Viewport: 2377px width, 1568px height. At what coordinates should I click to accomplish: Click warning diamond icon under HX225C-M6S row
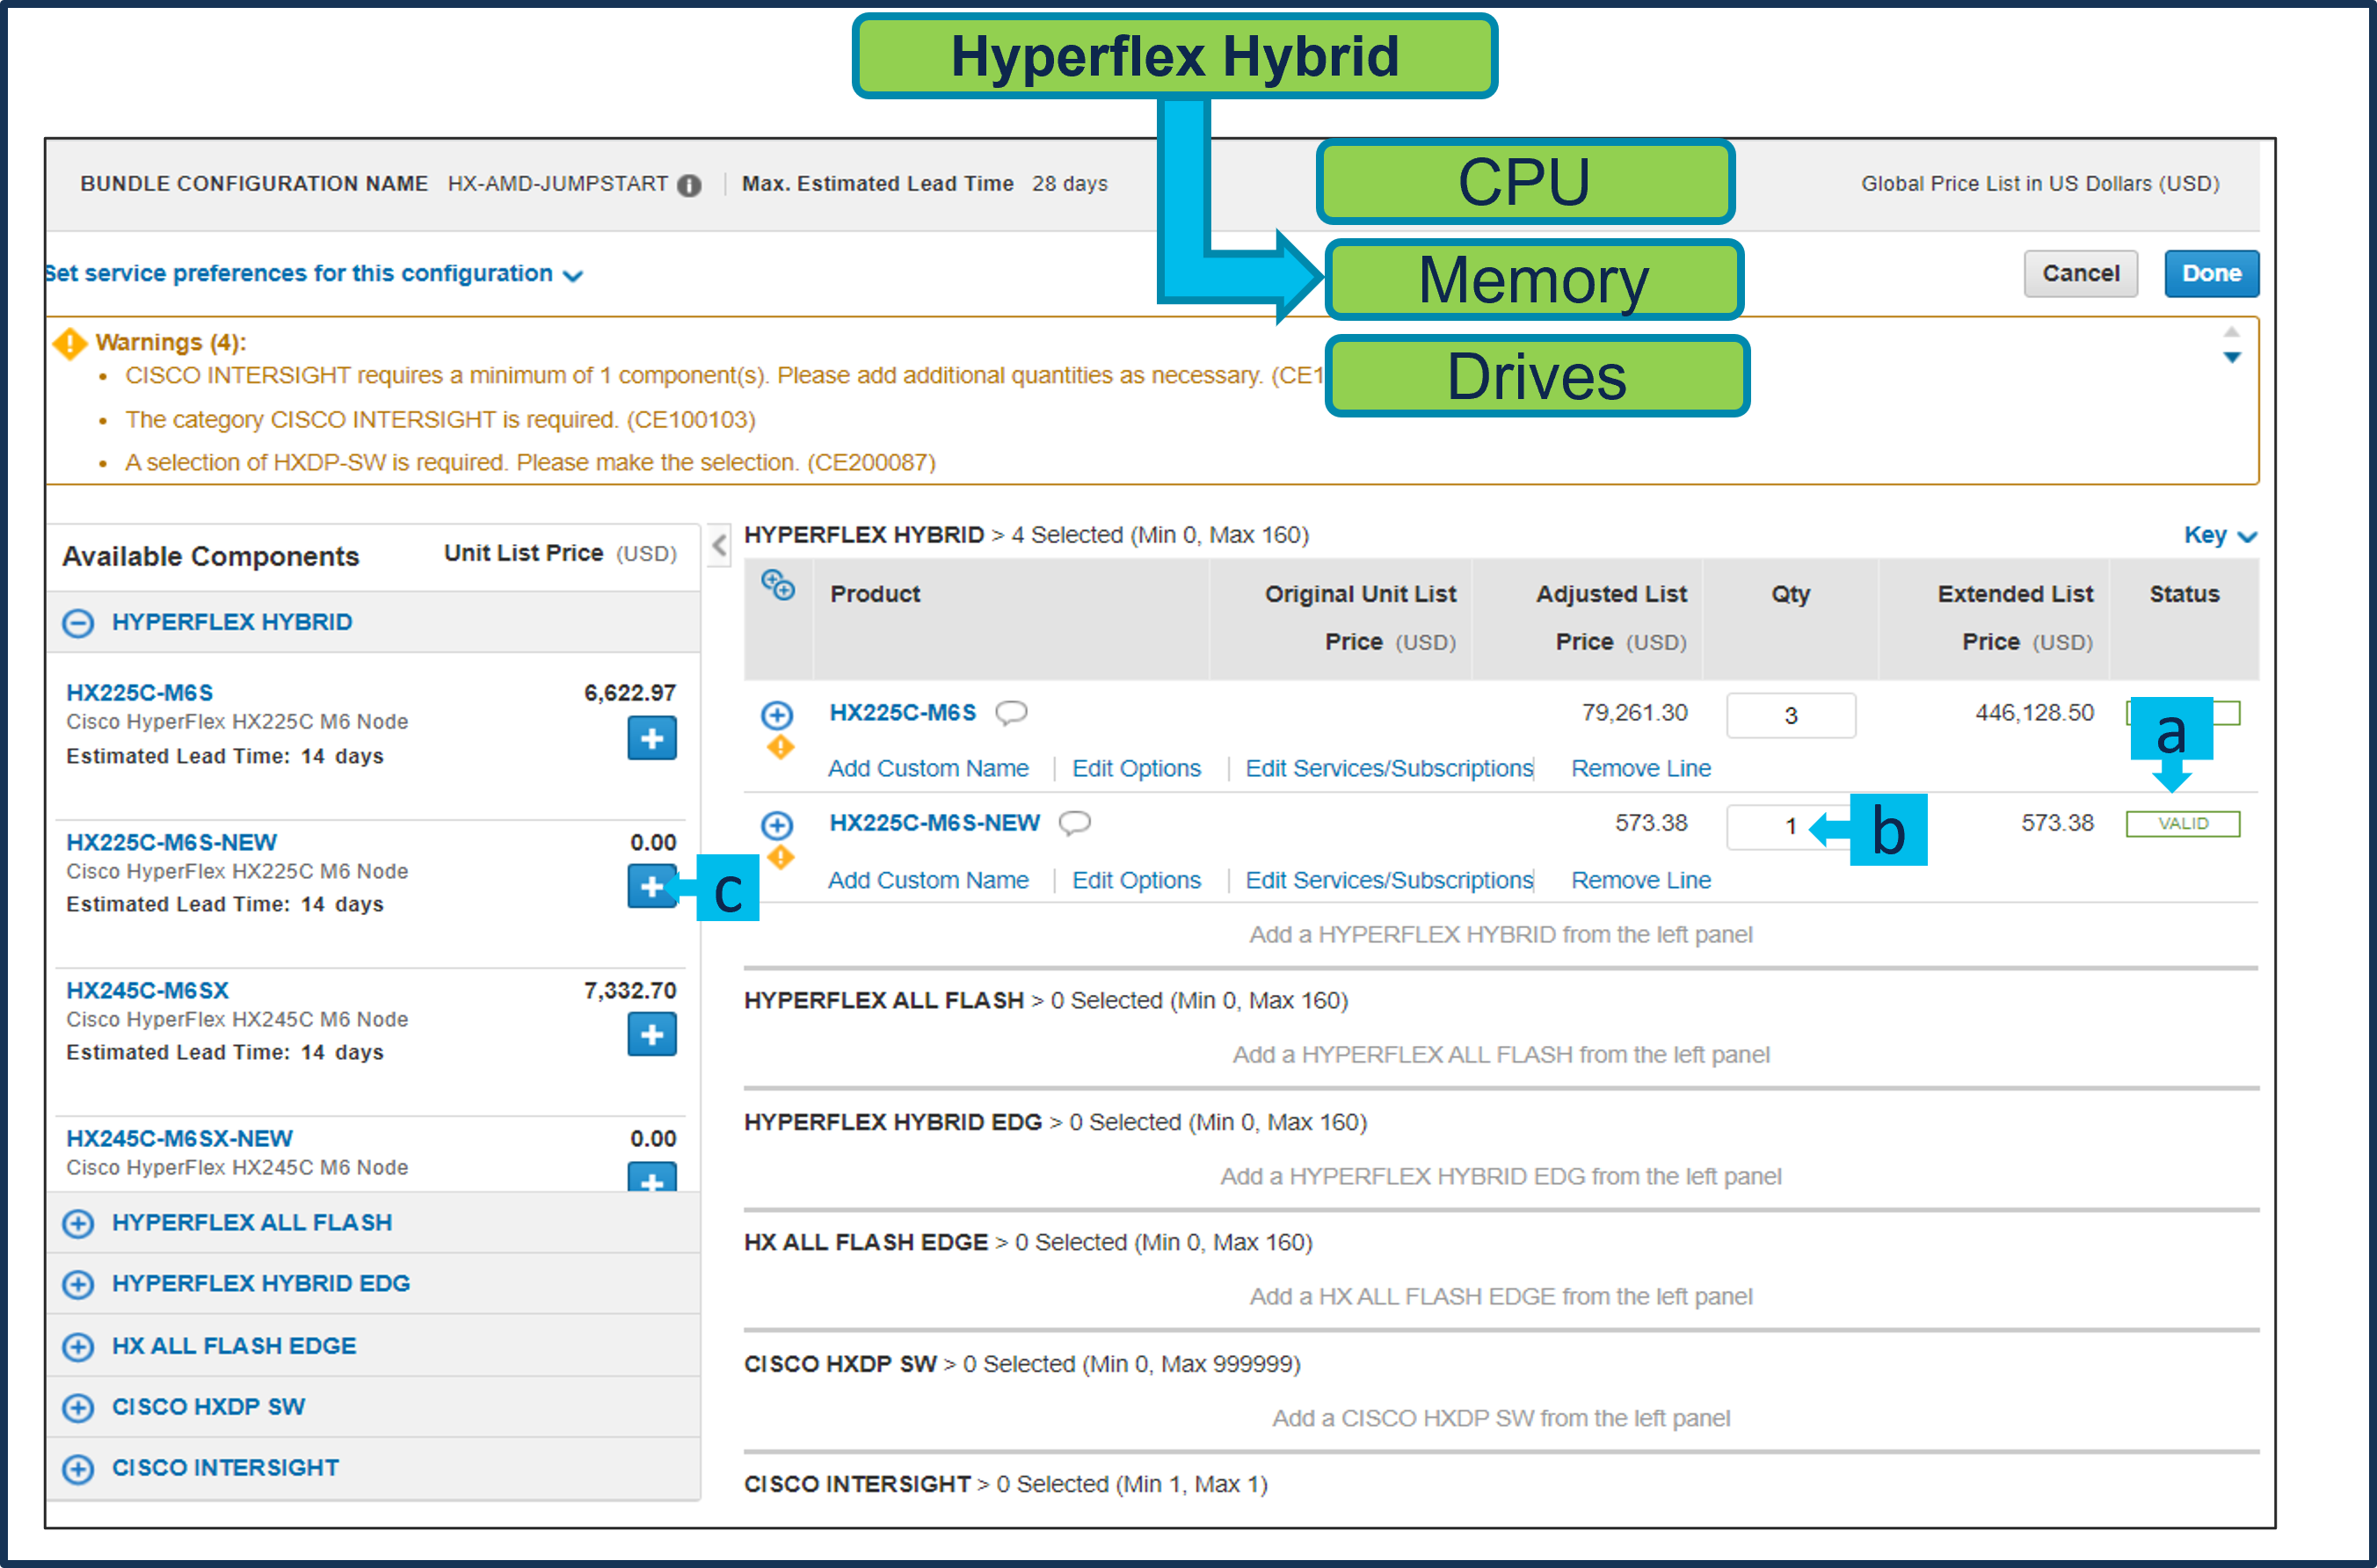click(780, 747)
